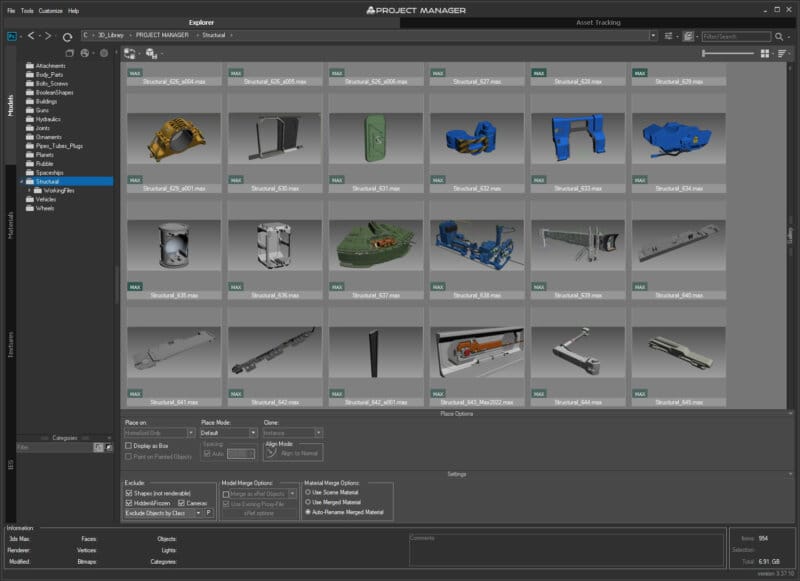Open the File menu
The width and height of the screenshot is (800, 581).
pyautogui.click(x=11, y=11)
